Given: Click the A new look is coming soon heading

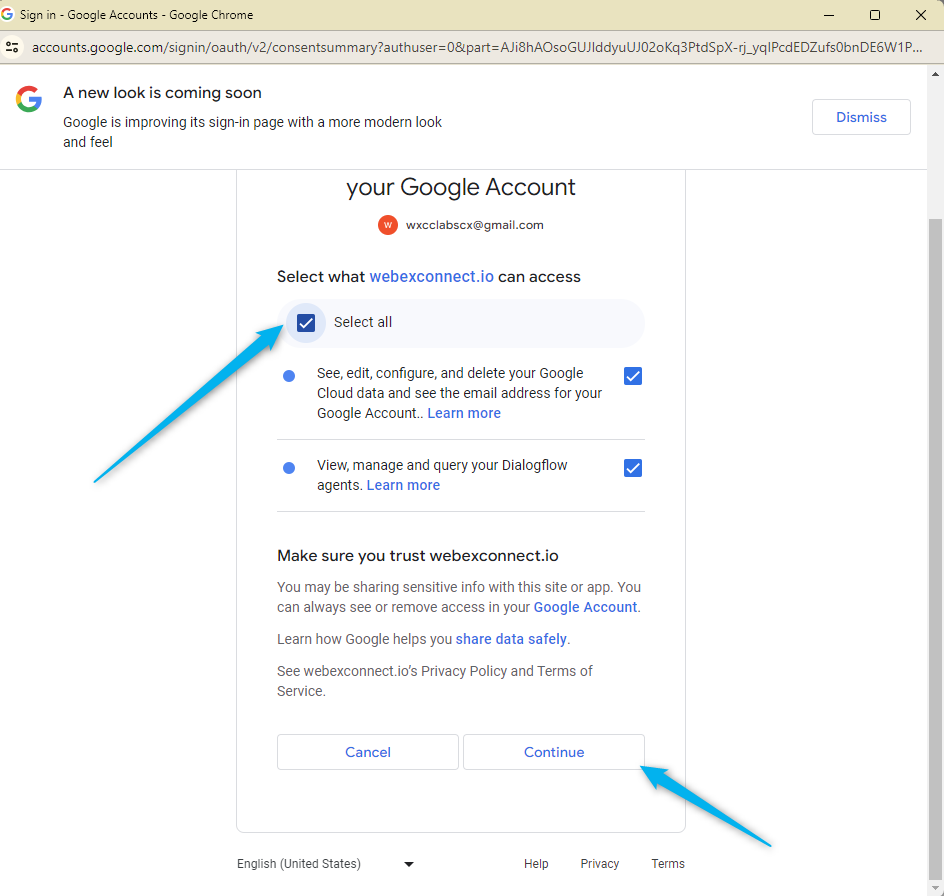Looking at the screenshot, I should tap(163, 93).
